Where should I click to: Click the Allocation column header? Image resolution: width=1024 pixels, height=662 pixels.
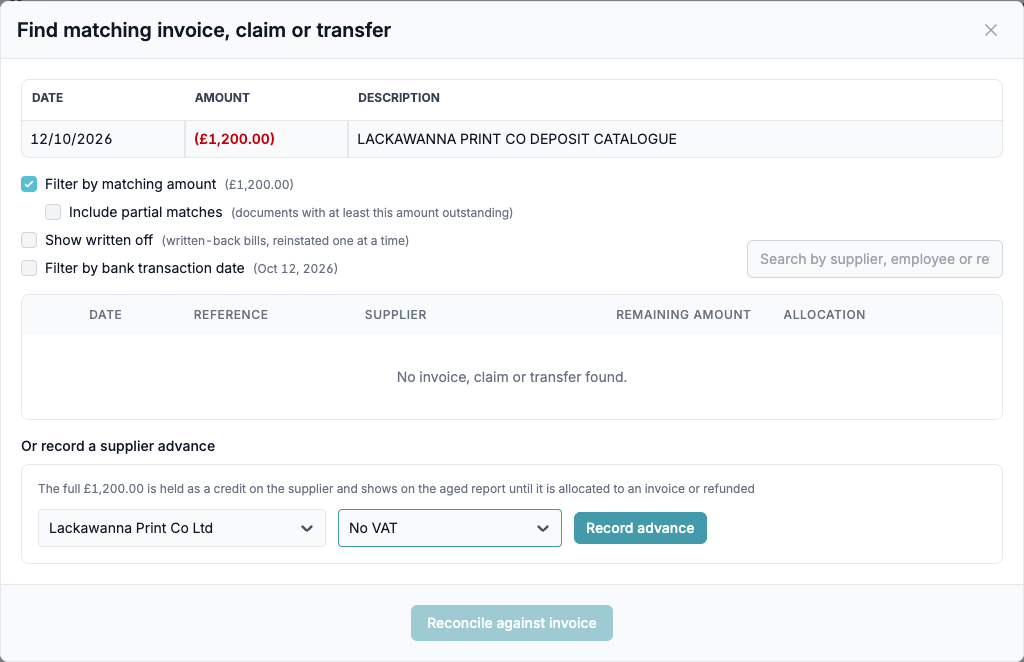click(824, 315)
